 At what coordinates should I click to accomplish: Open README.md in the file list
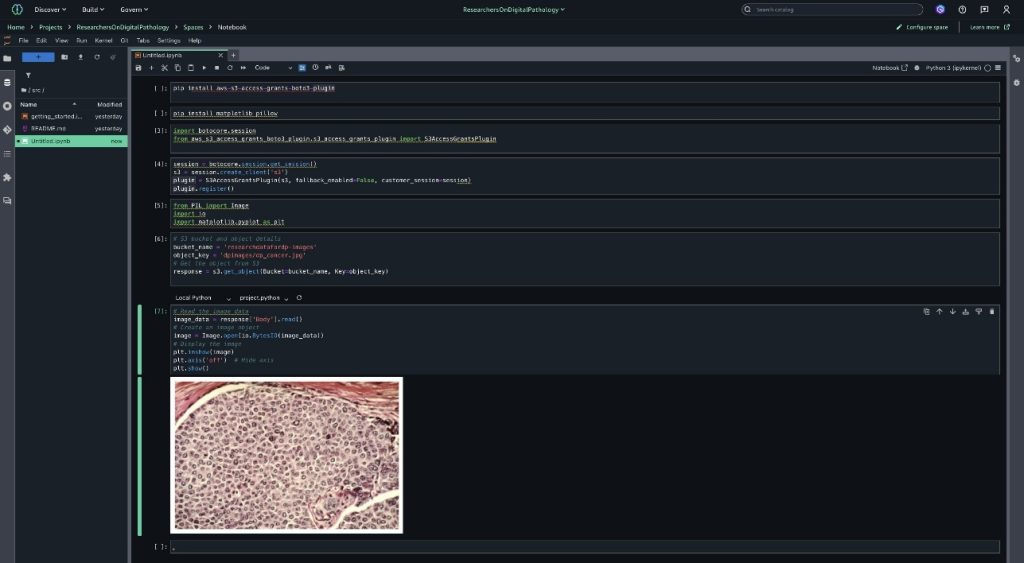point(71,129)
